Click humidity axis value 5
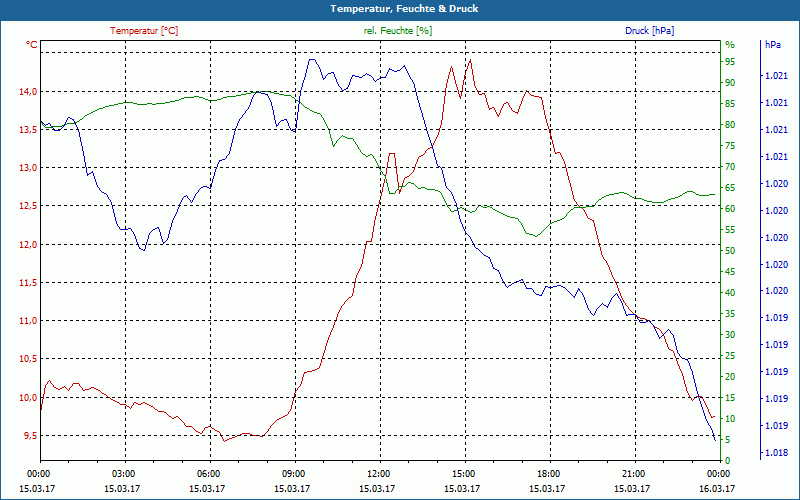 [728, 440]
